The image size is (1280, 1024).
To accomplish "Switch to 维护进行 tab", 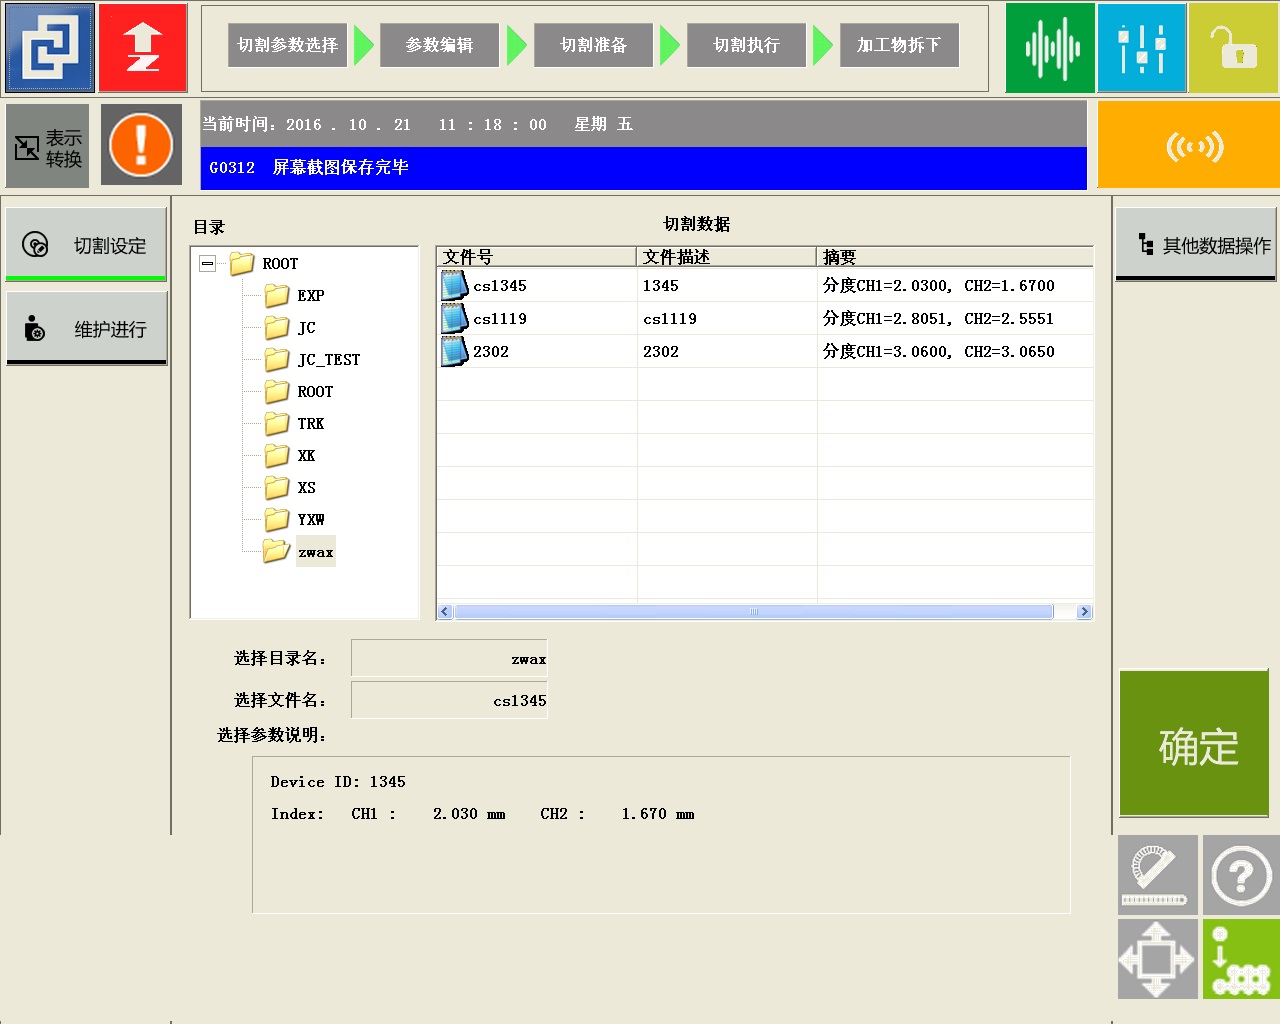I will (87, 329).
